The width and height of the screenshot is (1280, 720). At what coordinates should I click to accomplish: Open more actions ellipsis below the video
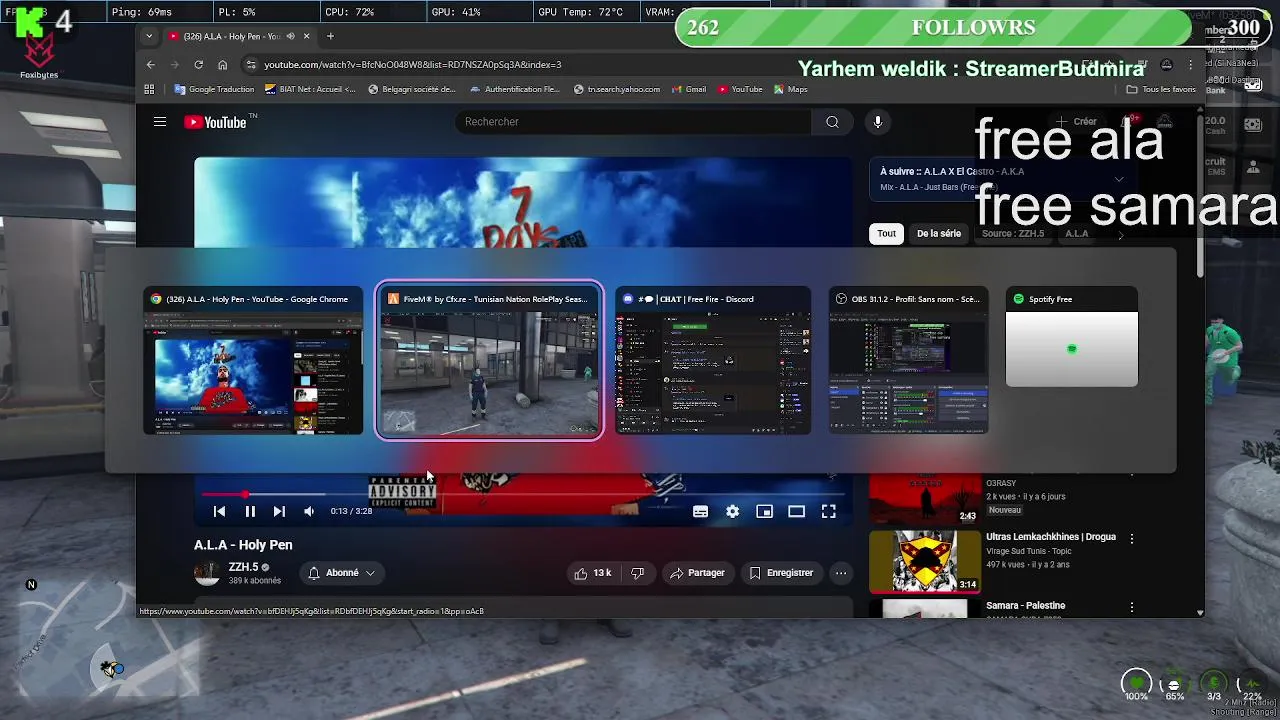click(x=841, y=573)
